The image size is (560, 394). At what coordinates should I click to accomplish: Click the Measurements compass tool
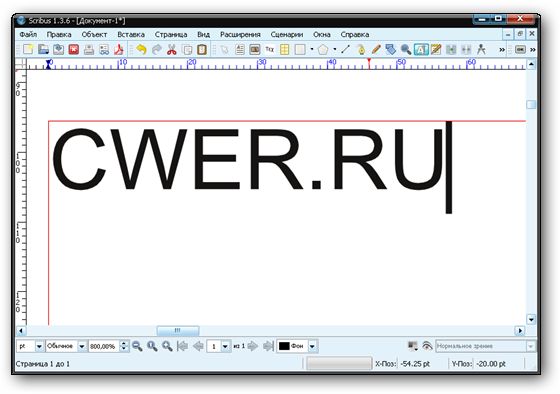[481, 49]
